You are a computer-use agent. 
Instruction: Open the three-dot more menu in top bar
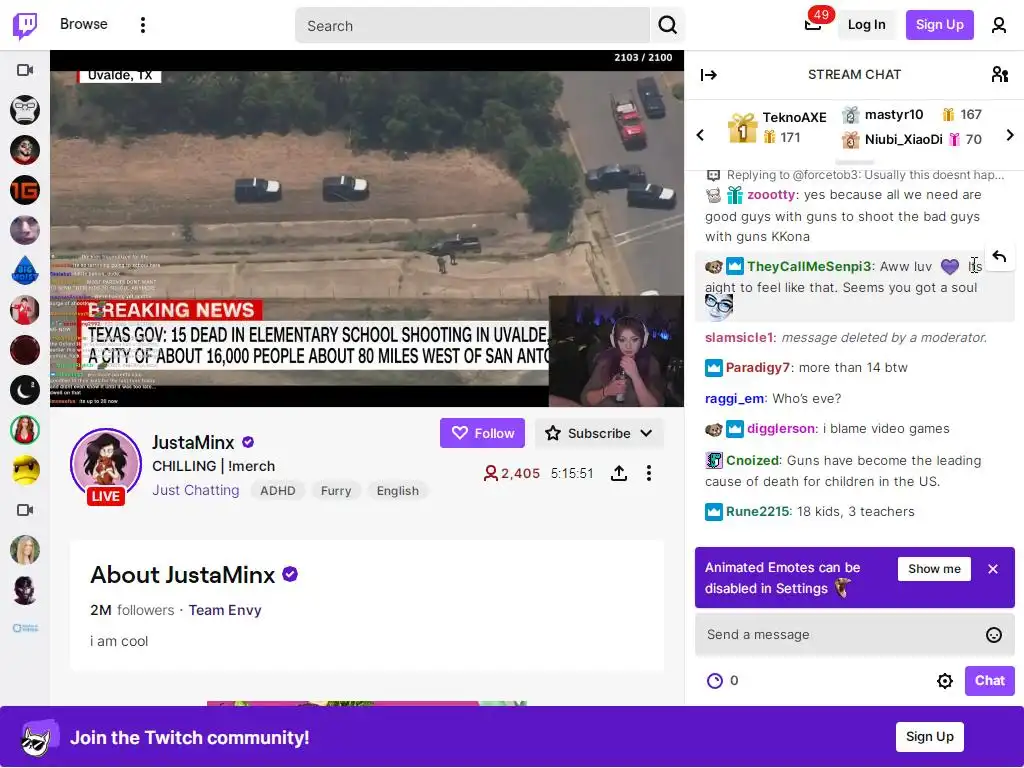point(143,25)
